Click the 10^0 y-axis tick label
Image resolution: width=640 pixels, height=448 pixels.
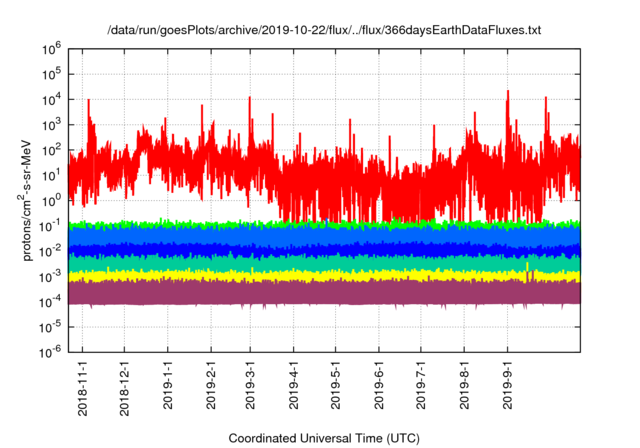pos(51,201)
